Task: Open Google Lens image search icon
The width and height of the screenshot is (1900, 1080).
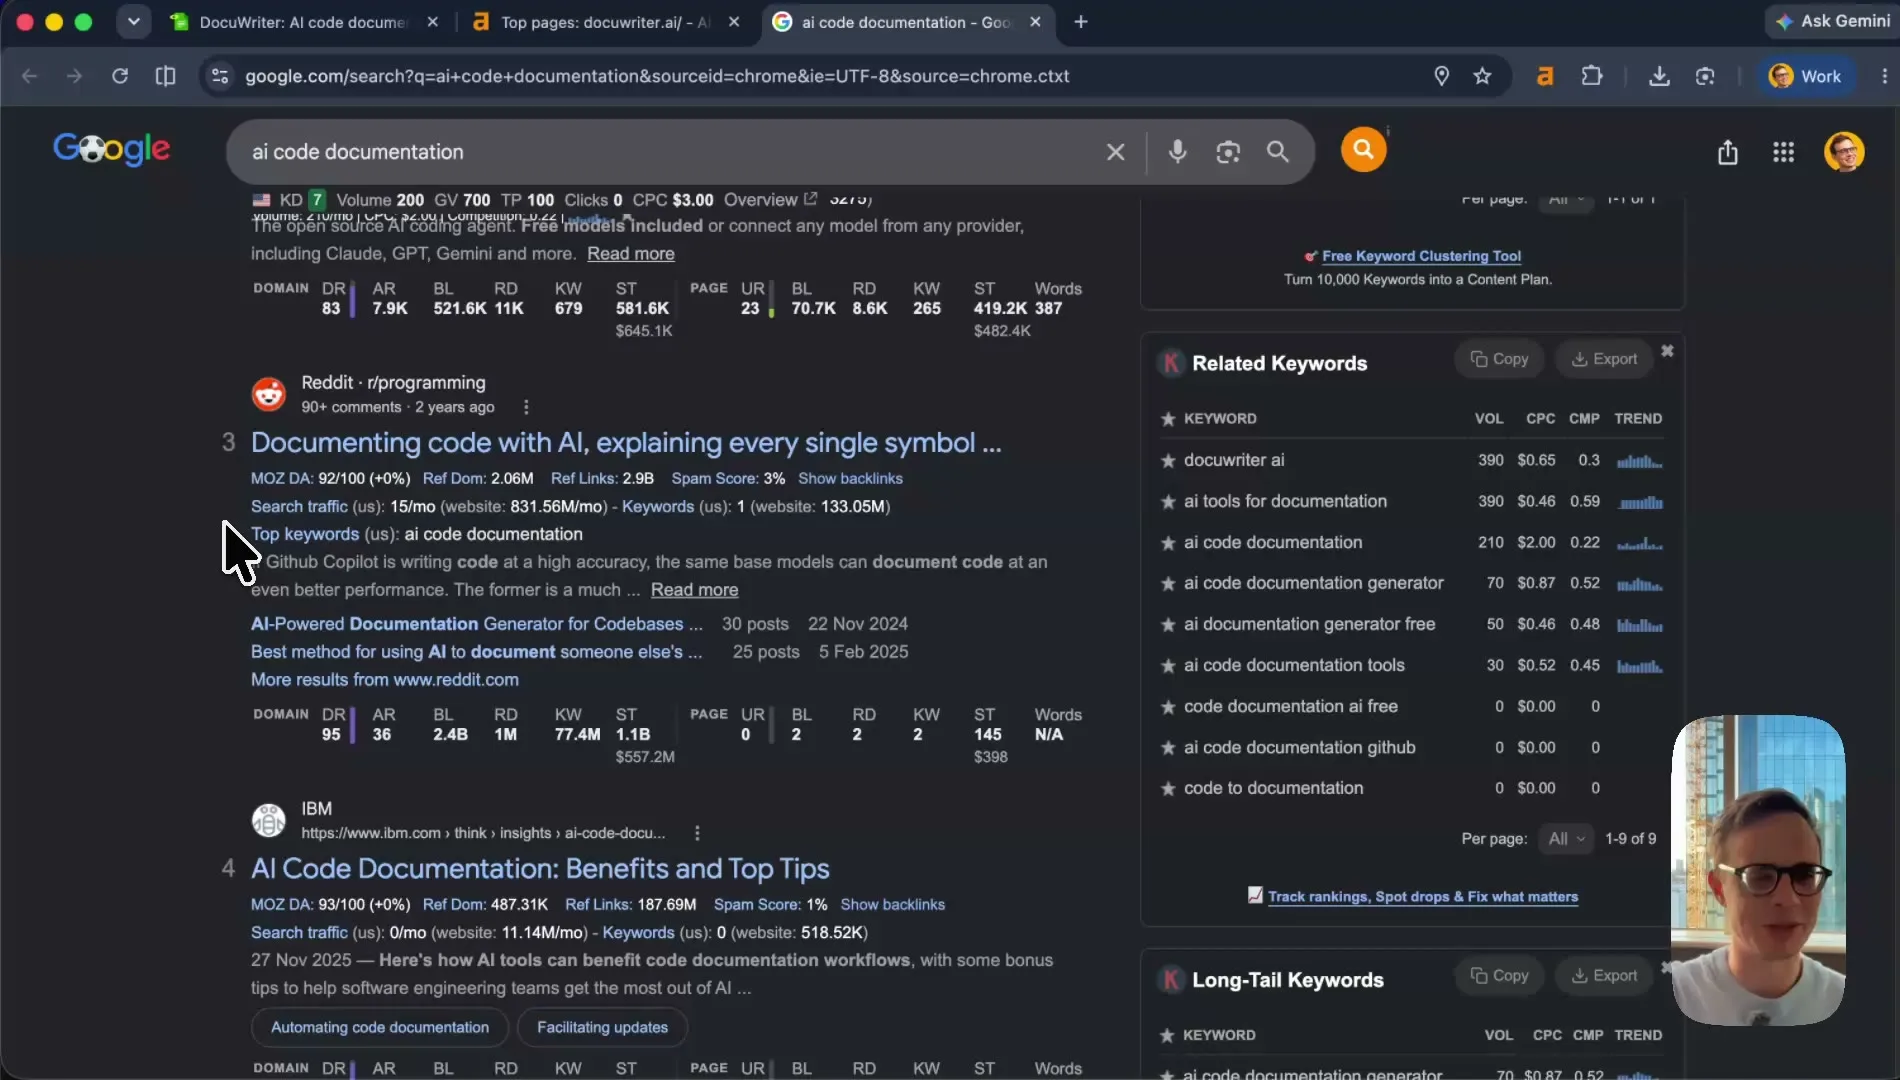Action: [x=1228, y=151]
